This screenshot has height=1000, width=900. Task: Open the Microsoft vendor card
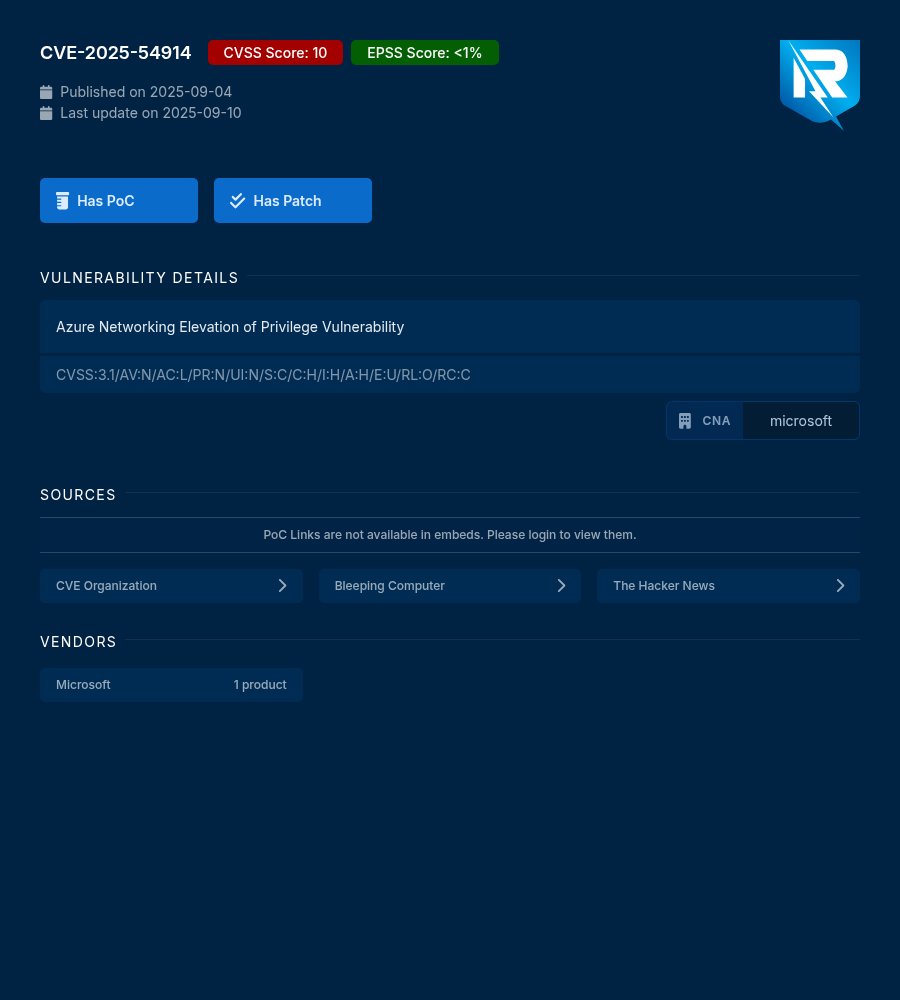pyautogui.click(x=171, y=684)
